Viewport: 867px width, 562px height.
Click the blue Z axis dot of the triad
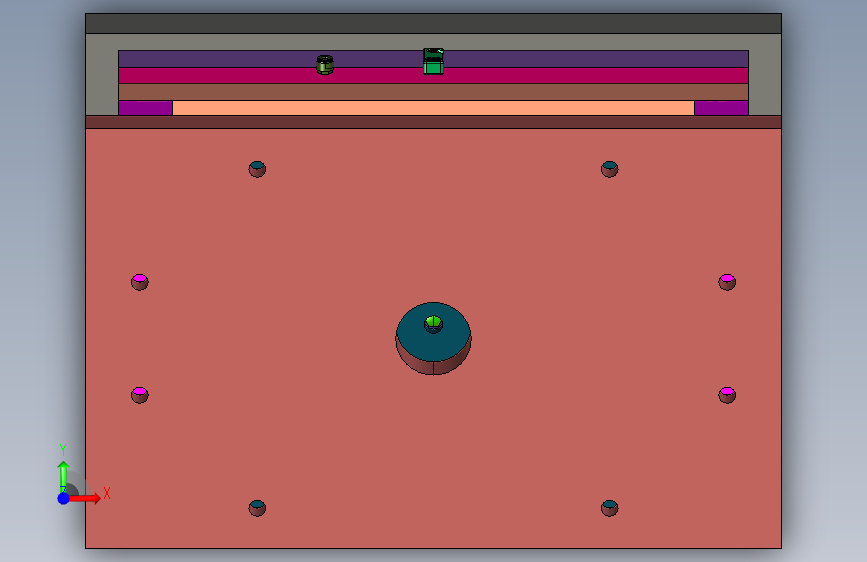pos(64,498)
